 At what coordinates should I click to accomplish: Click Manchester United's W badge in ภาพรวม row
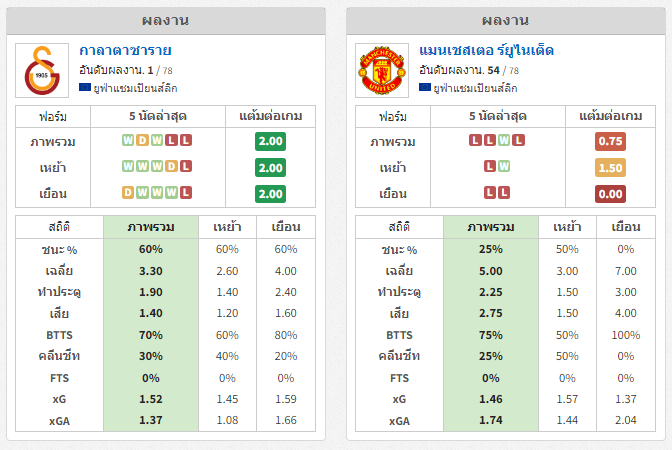point(504,140)
